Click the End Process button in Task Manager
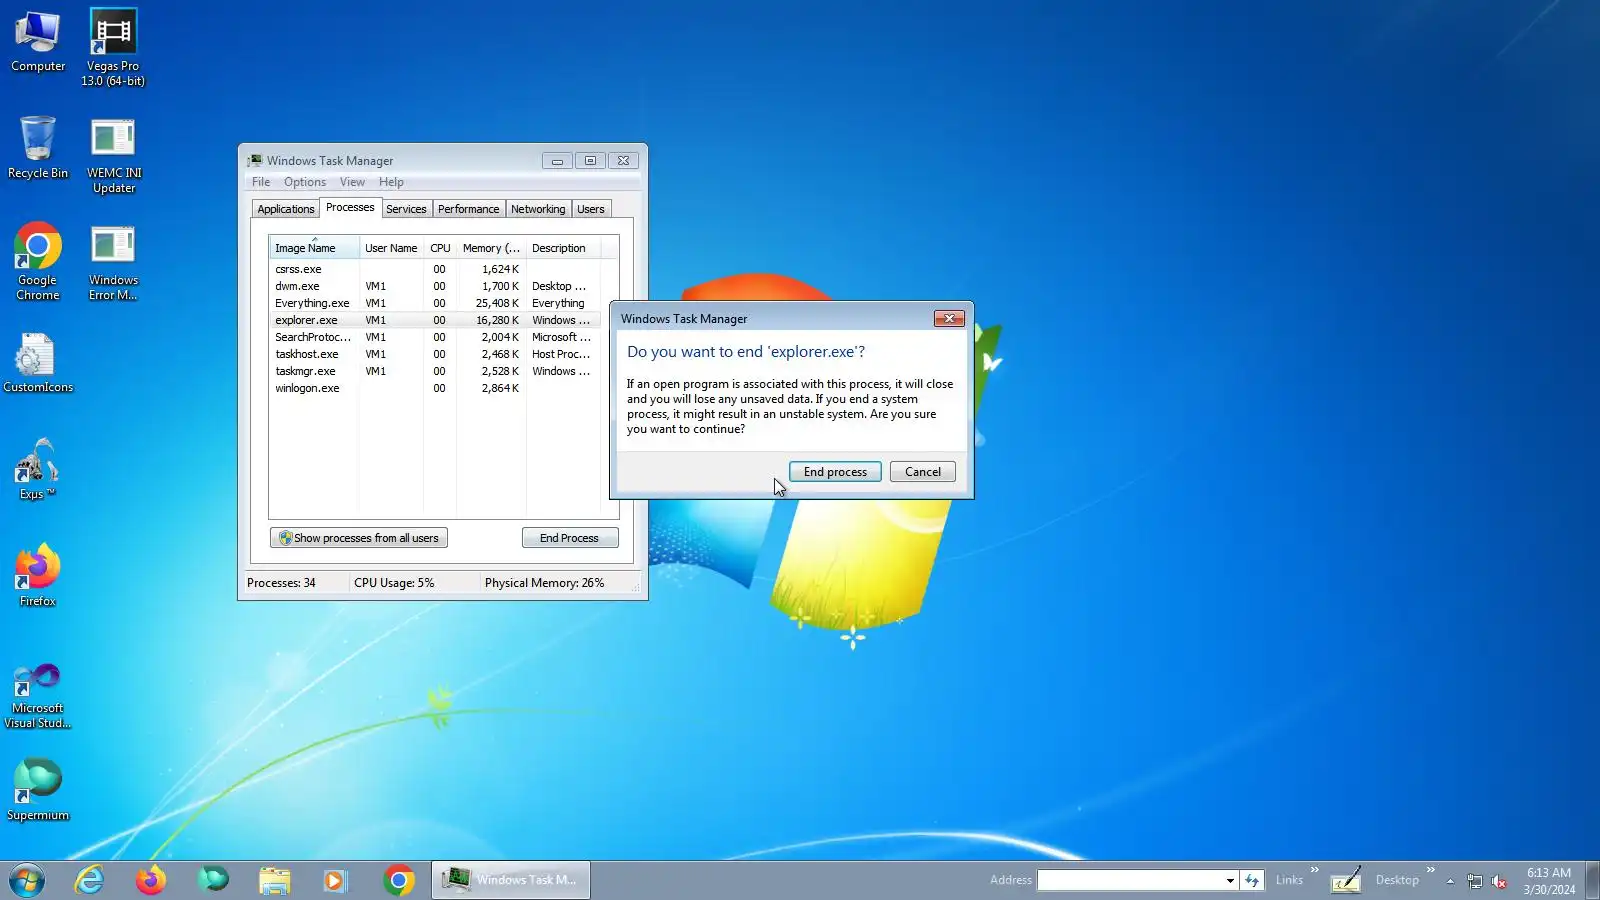 pos(570,538)
